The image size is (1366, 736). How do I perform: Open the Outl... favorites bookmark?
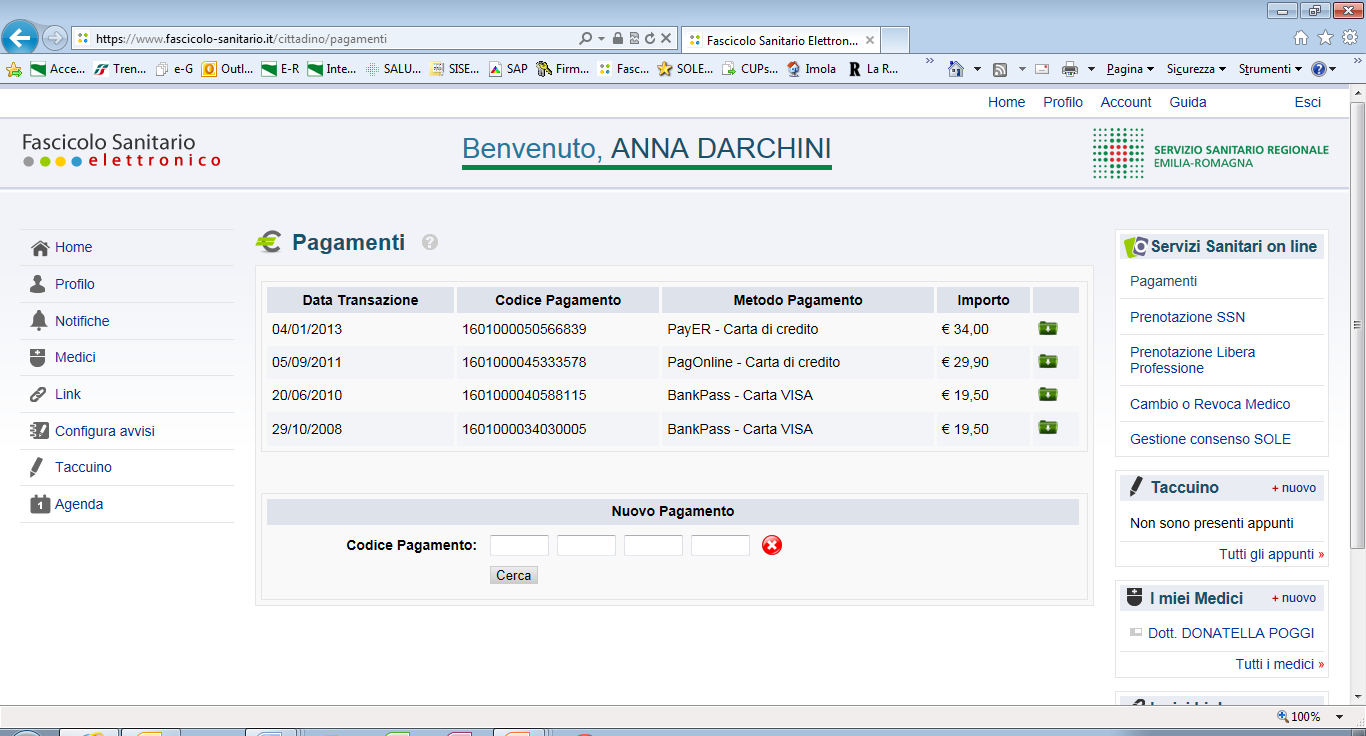(228, 69)
